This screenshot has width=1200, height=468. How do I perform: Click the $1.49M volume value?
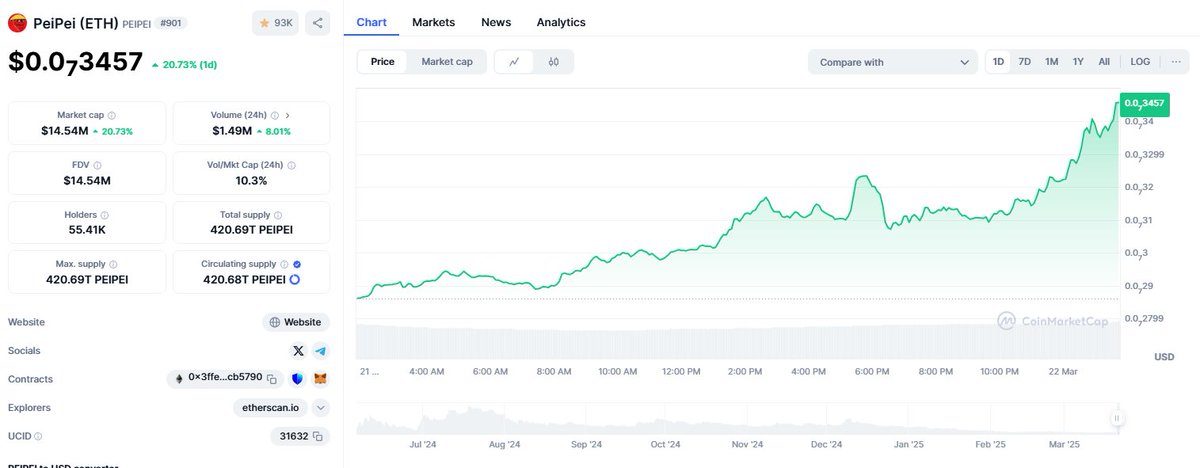231,131
